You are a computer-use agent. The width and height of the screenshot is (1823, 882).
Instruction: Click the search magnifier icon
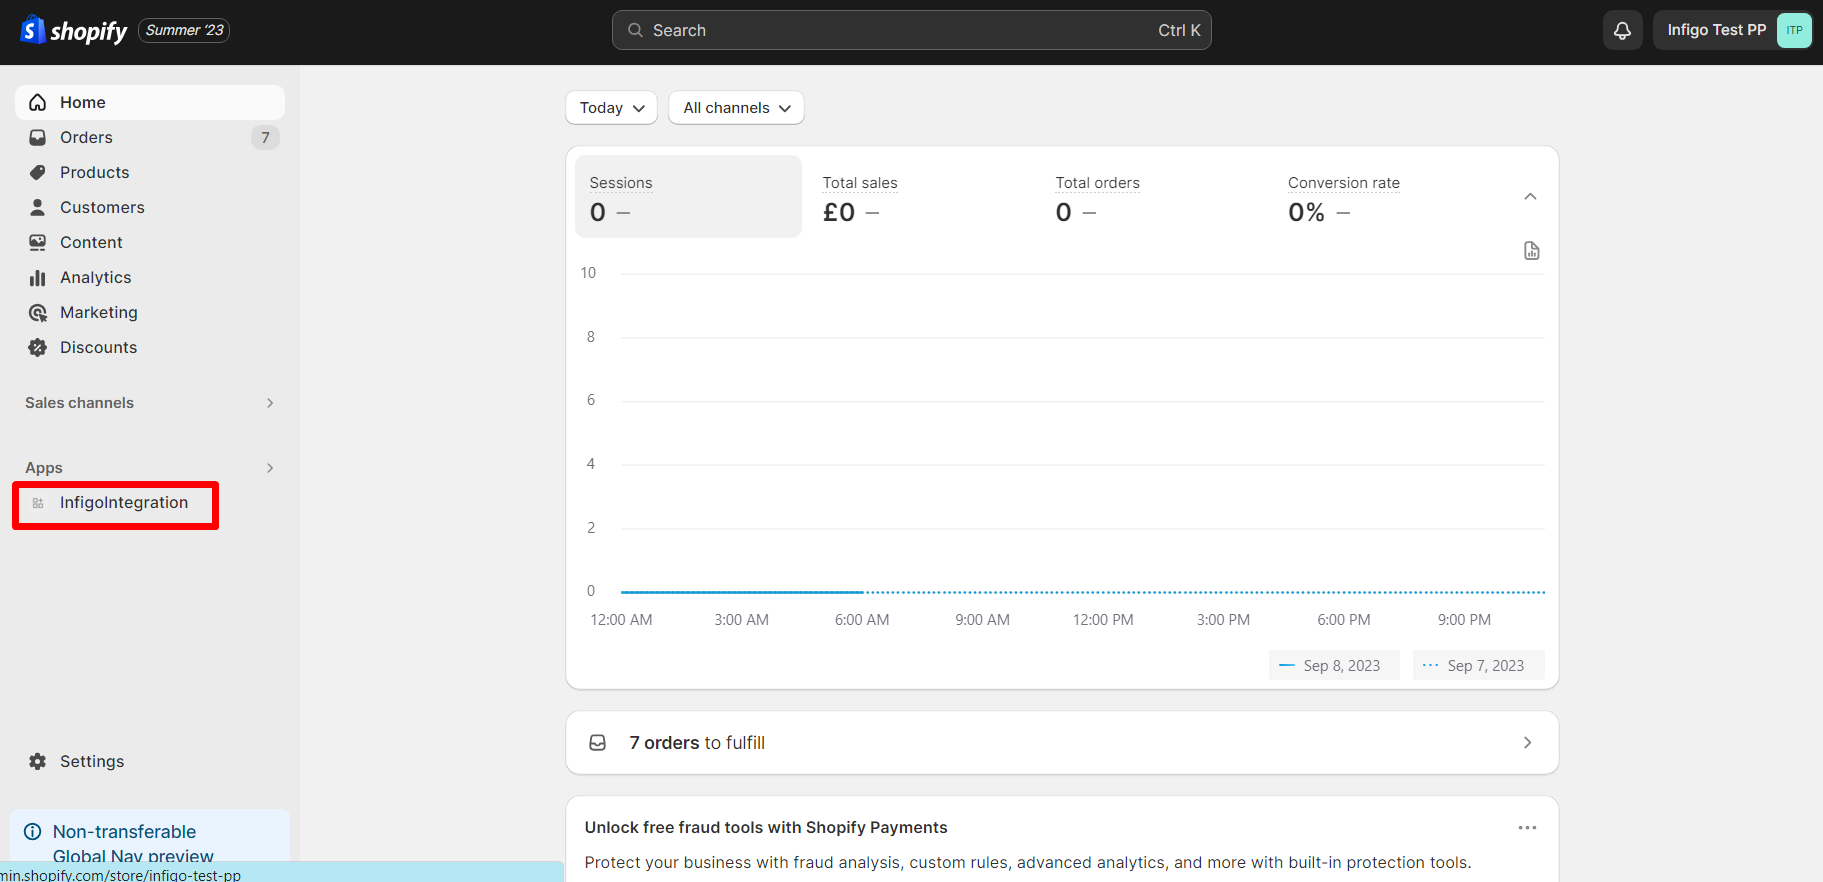(635, 30)
